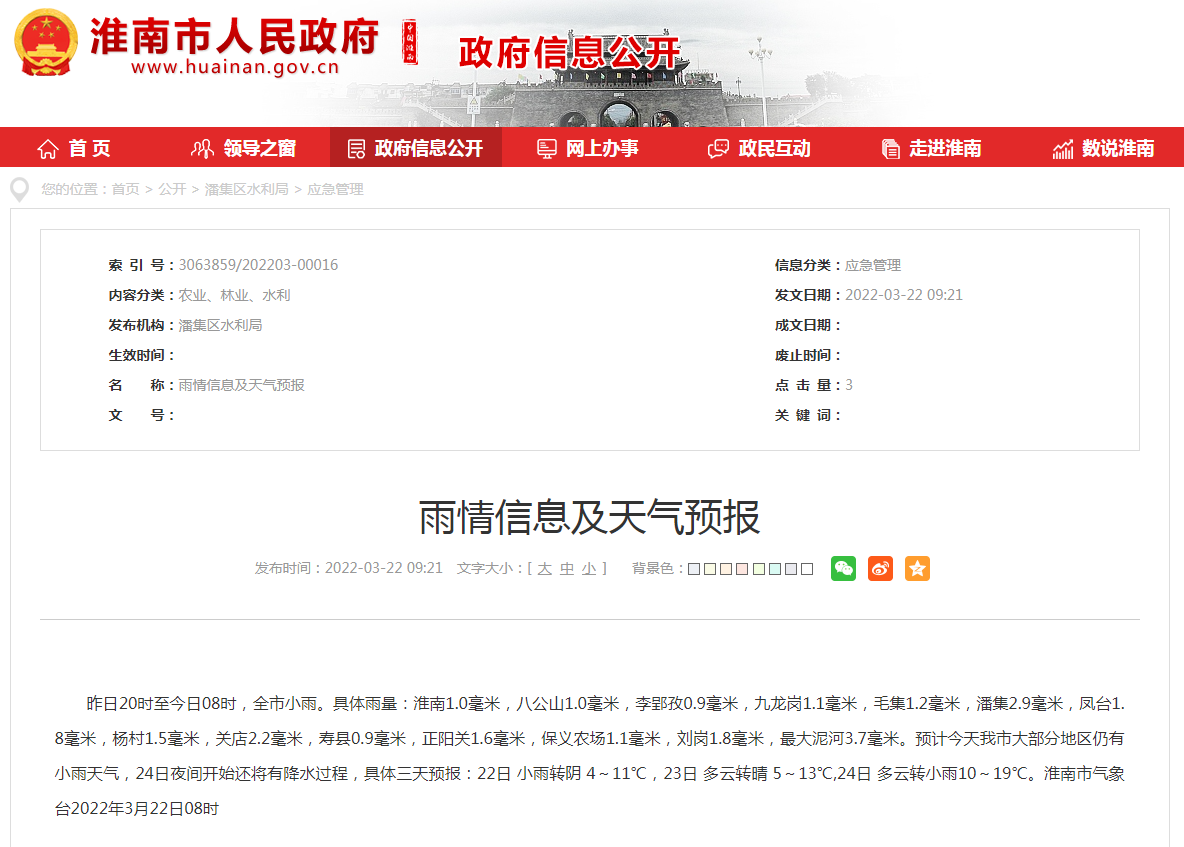Screen dimensions: 1184x847
Task: Share the article via the Weibo icon
Action: coord(880,568)
